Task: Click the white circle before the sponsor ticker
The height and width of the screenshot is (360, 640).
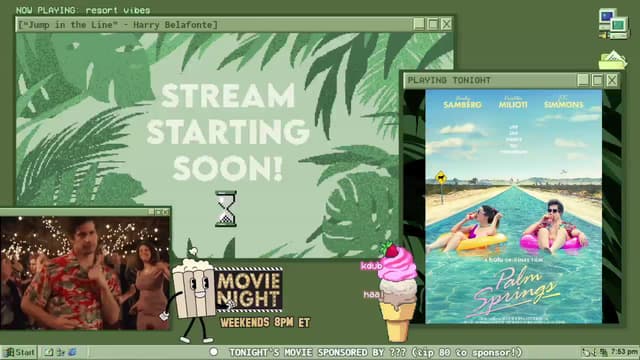Action: (213, 352)
